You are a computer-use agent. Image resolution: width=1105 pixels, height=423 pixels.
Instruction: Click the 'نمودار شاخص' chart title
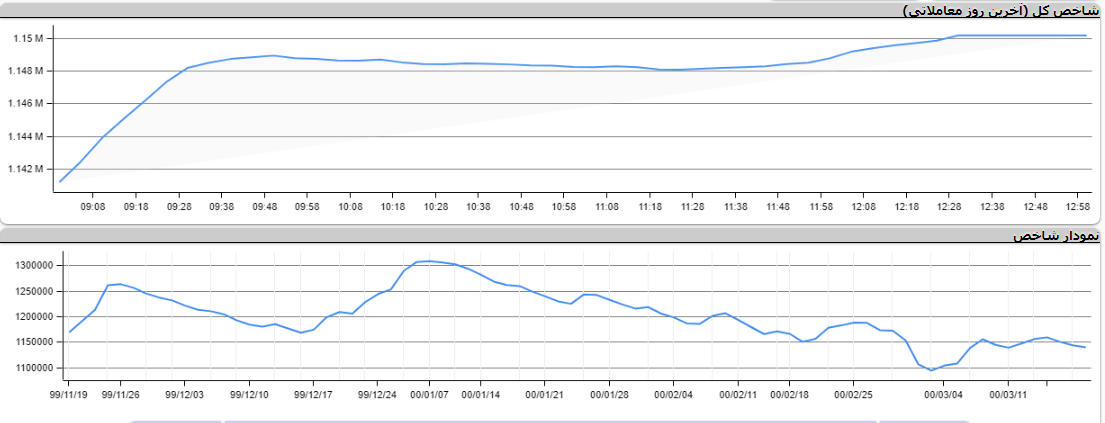click(1056, 236)
